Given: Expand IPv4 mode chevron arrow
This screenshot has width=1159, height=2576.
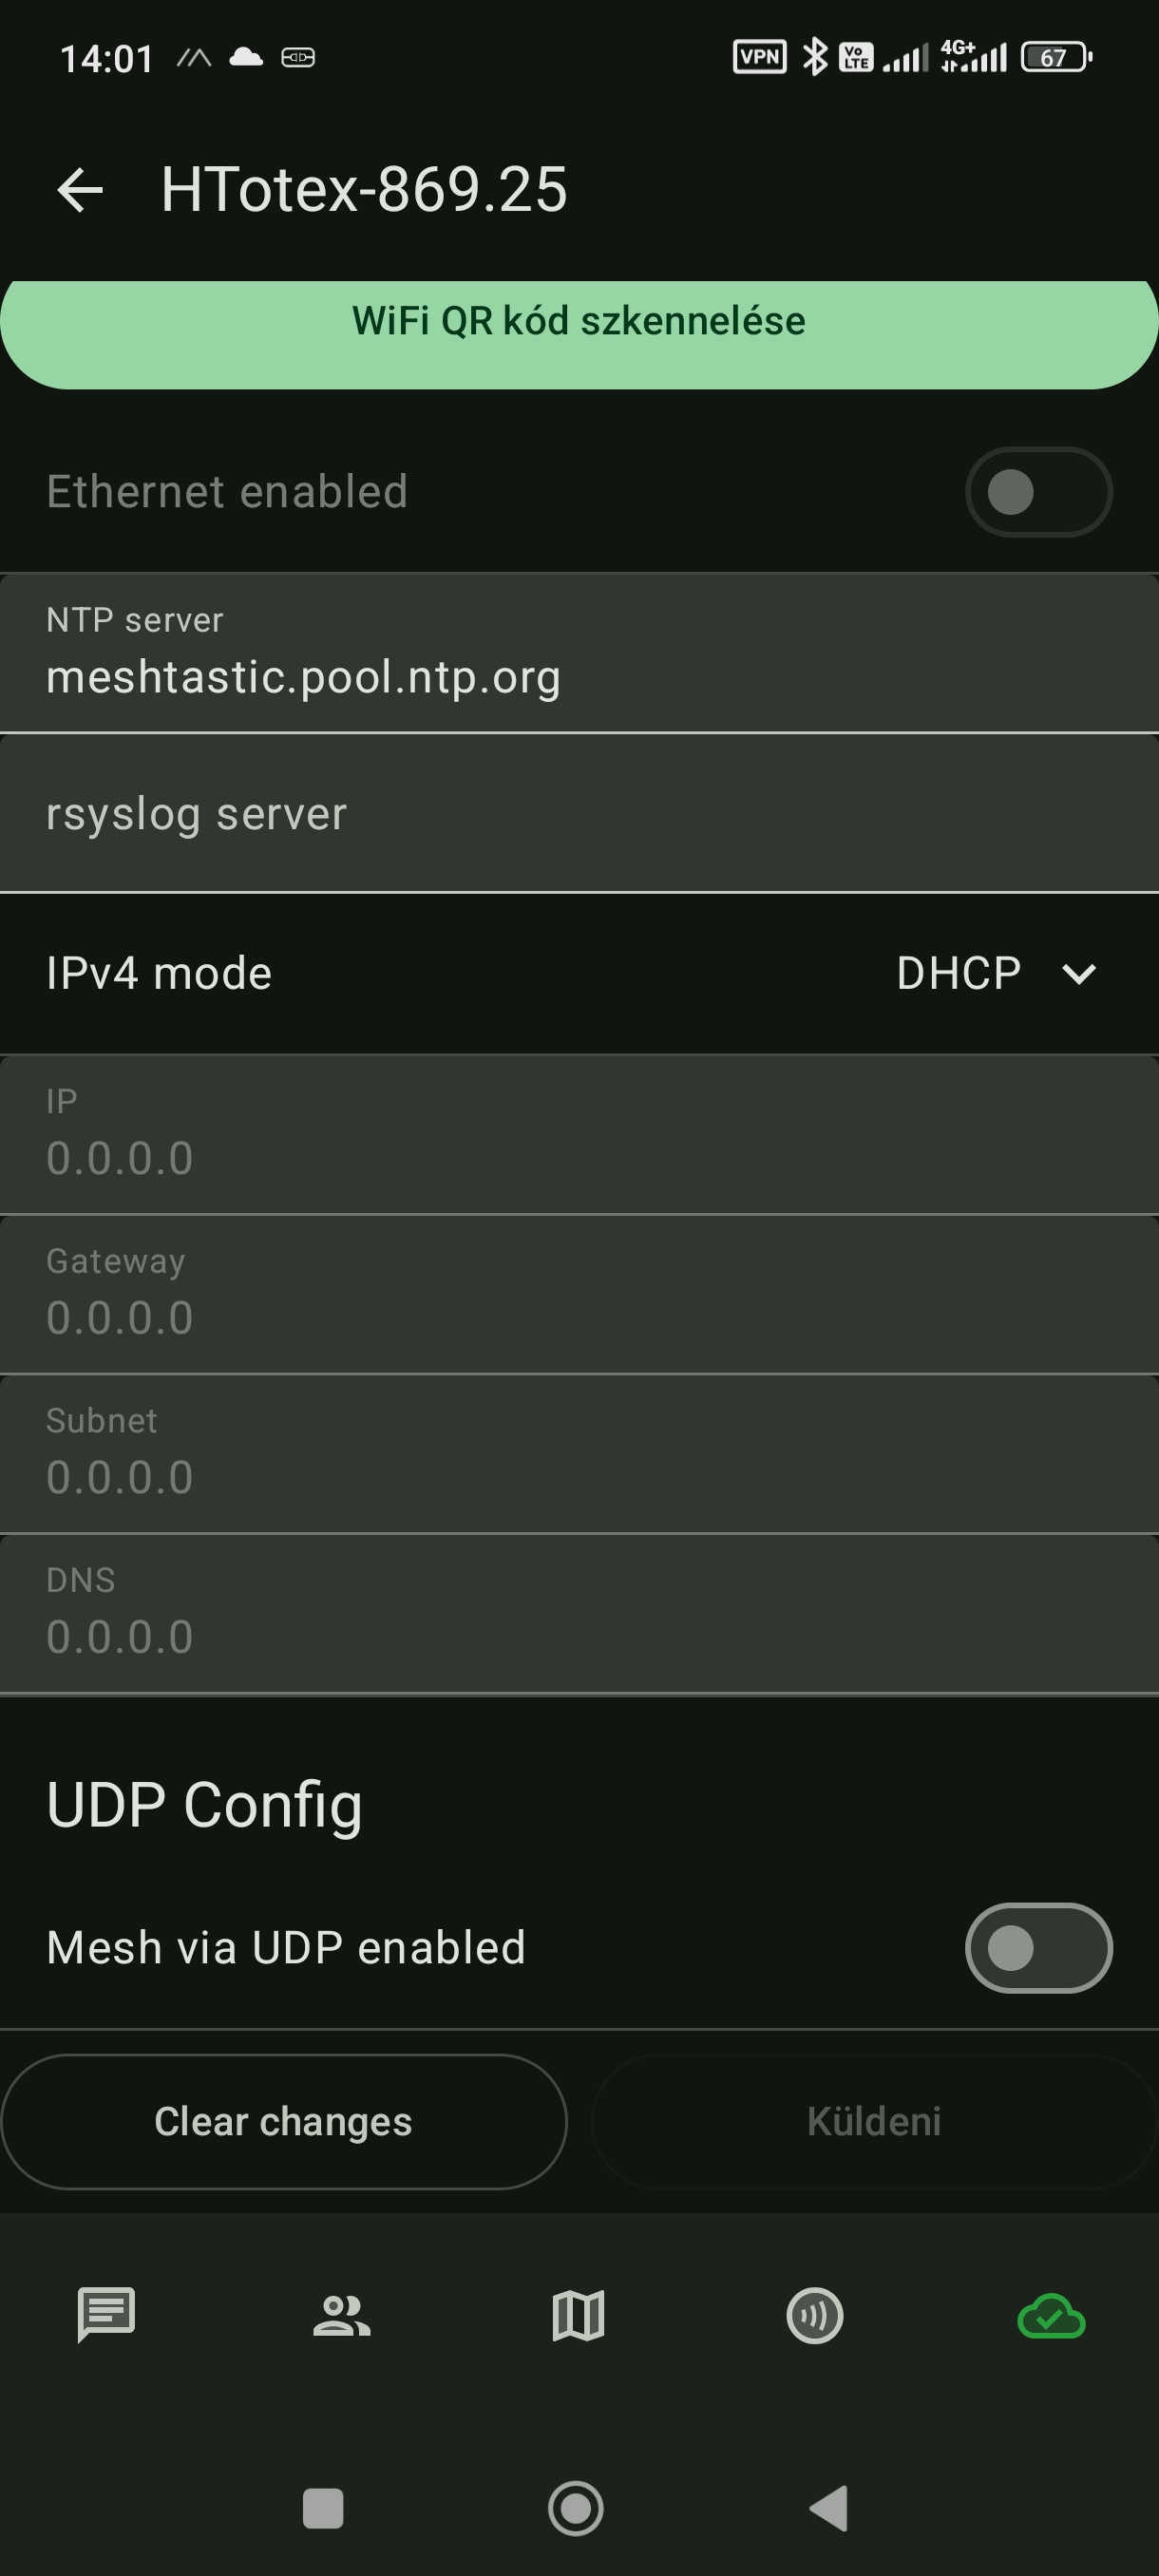Looking at the screenshot, I should [x=1079, y=973].
